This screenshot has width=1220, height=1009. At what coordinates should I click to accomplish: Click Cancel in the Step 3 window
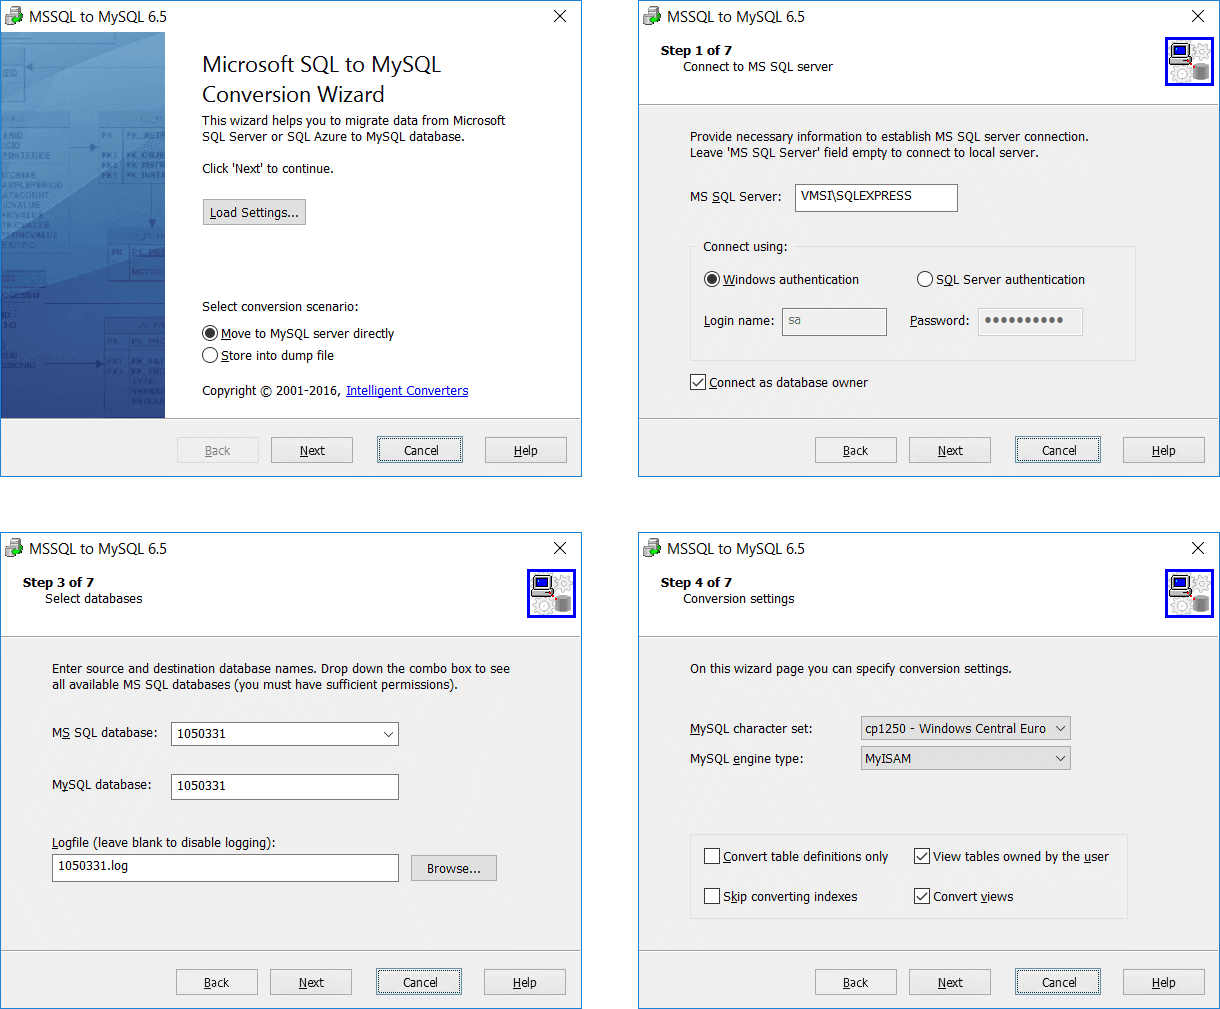point(419,982)
